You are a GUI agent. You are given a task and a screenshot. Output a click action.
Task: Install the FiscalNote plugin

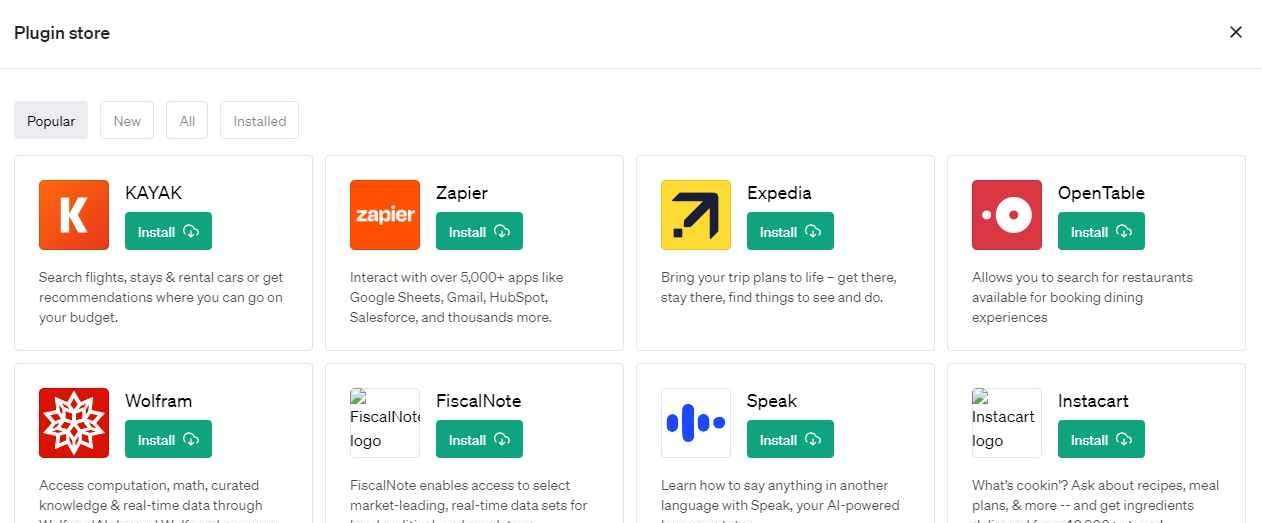click(479, 440)
